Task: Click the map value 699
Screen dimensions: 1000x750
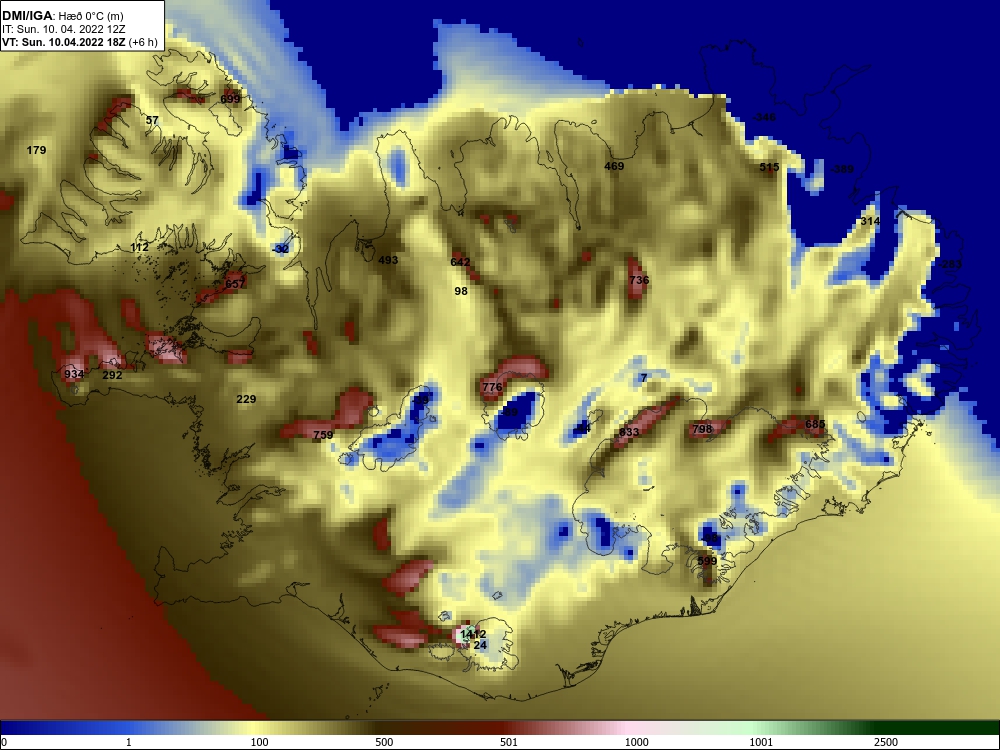Action: coord(230,99)
